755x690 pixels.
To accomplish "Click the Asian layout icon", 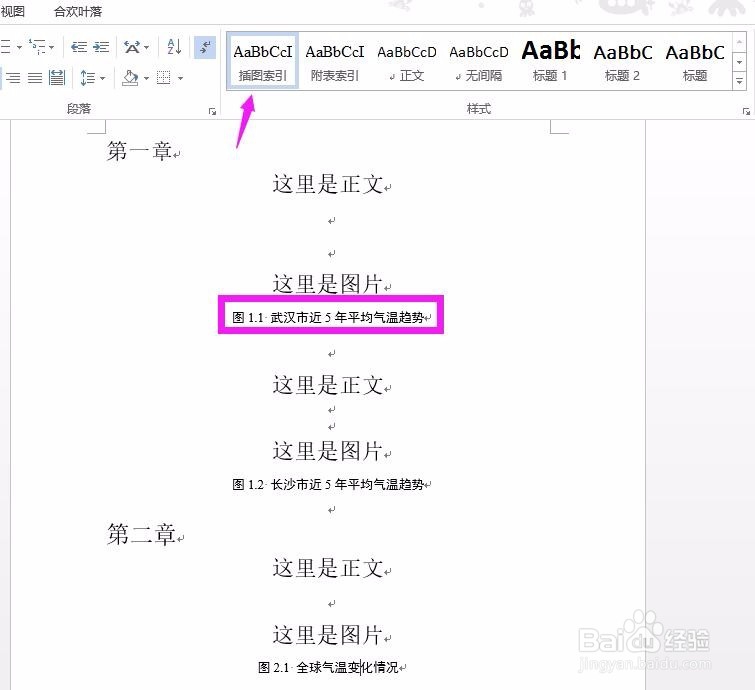I will click(x=132, y=47).
